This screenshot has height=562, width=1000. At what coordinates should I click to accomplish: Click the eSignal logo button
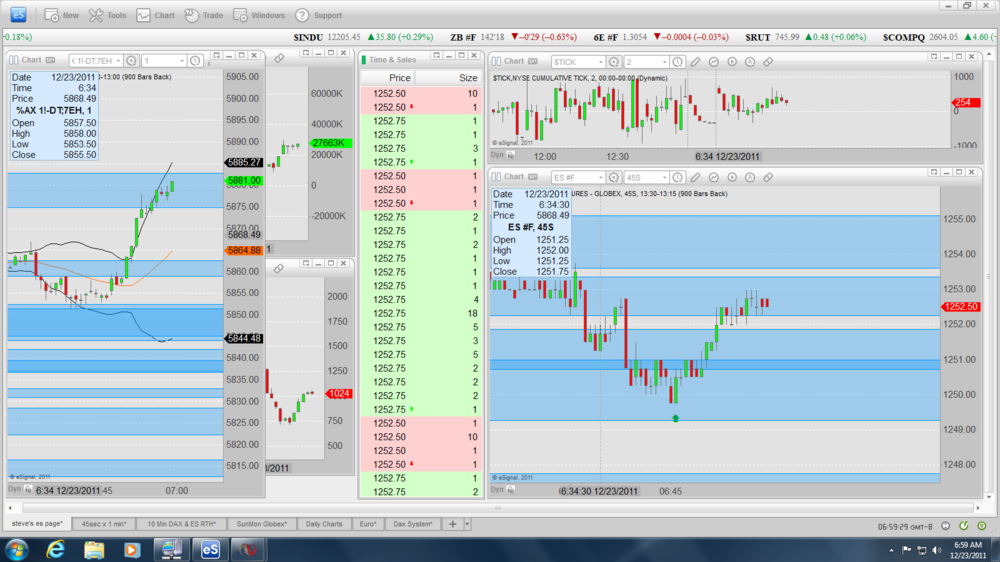18,15
